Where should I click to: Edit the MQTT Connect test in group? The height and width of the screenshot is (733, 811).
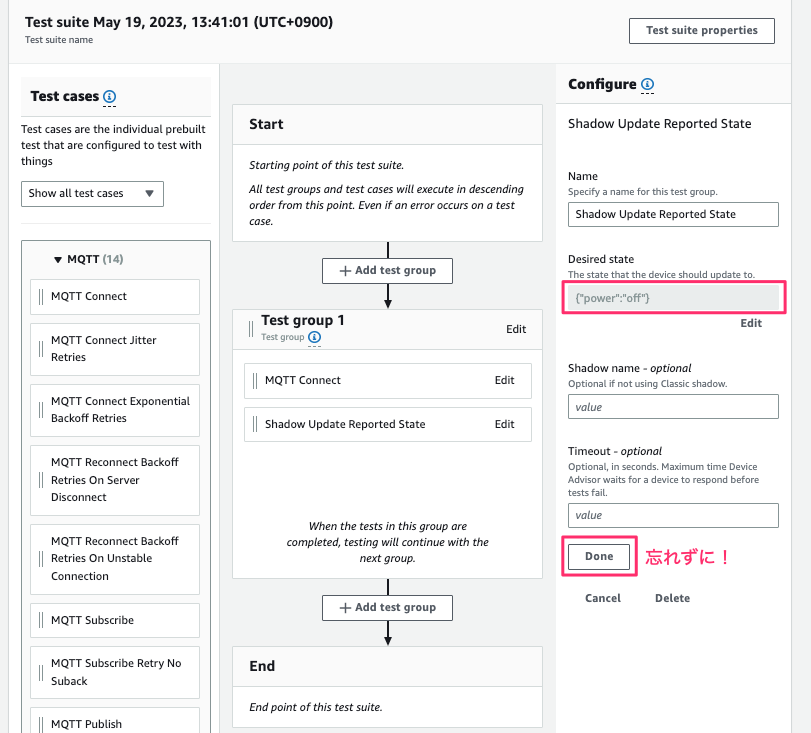point(504,380)
